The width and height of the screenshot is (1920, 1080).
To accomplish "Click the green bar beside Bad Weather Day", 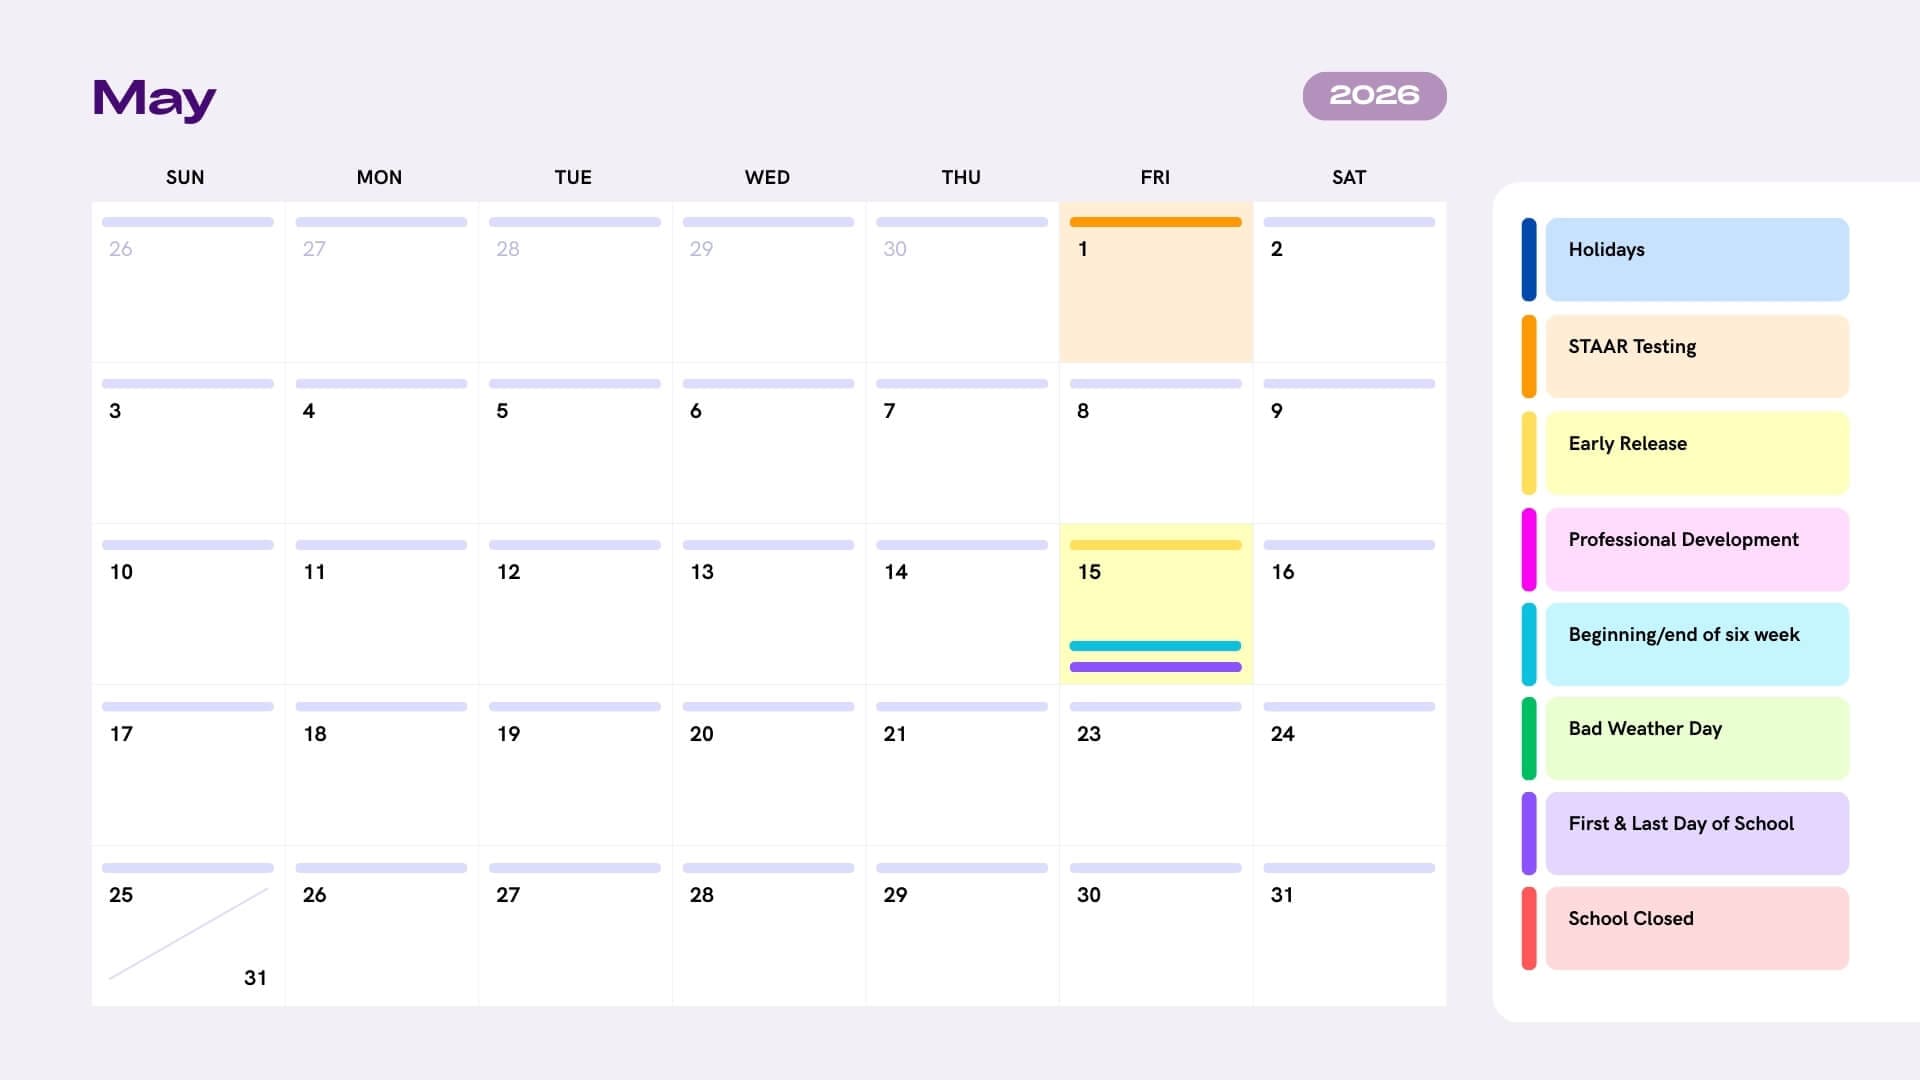I will tap(1528, 738).
